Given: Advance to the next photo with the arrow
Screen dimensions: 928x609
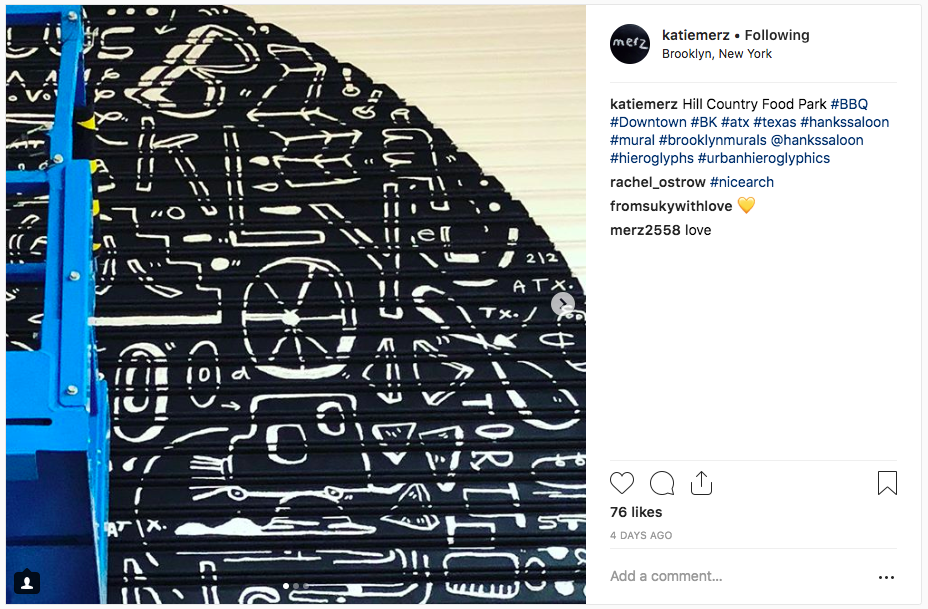Looking at the screenshot, I should (x=562, y=304).
